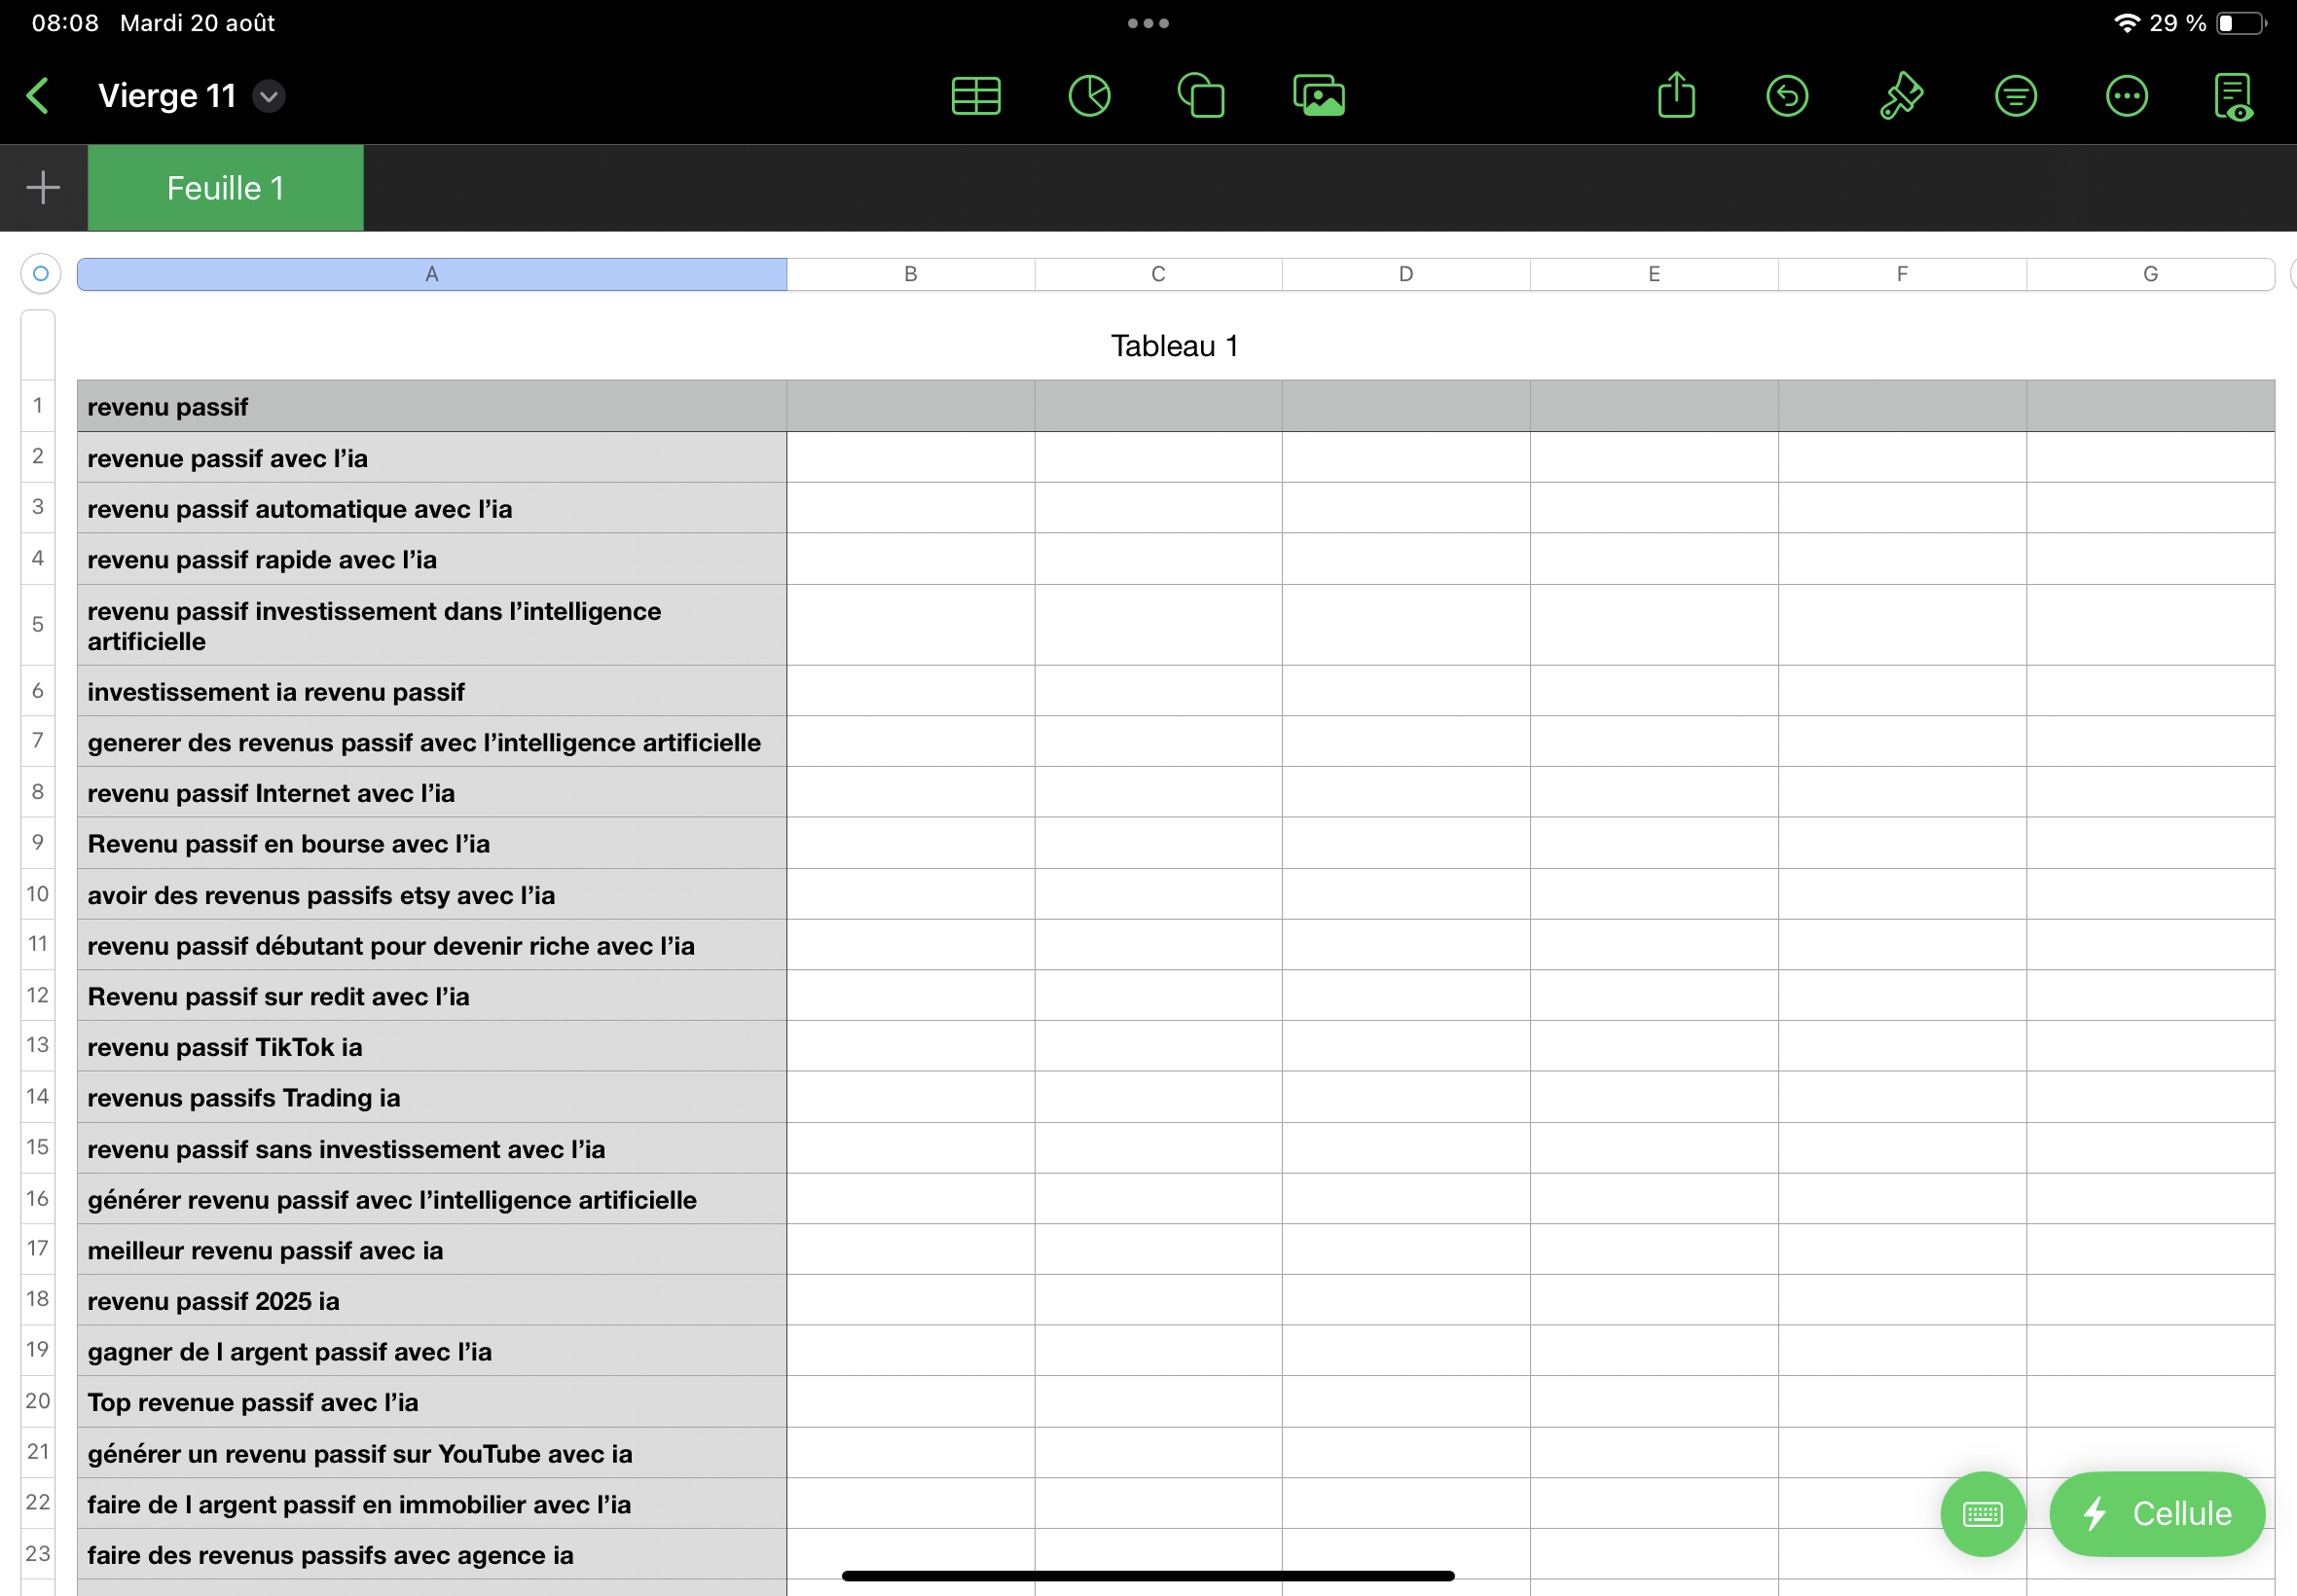
Task: Open the Vierge 11 document title dropdown
Action: [269, 96]
